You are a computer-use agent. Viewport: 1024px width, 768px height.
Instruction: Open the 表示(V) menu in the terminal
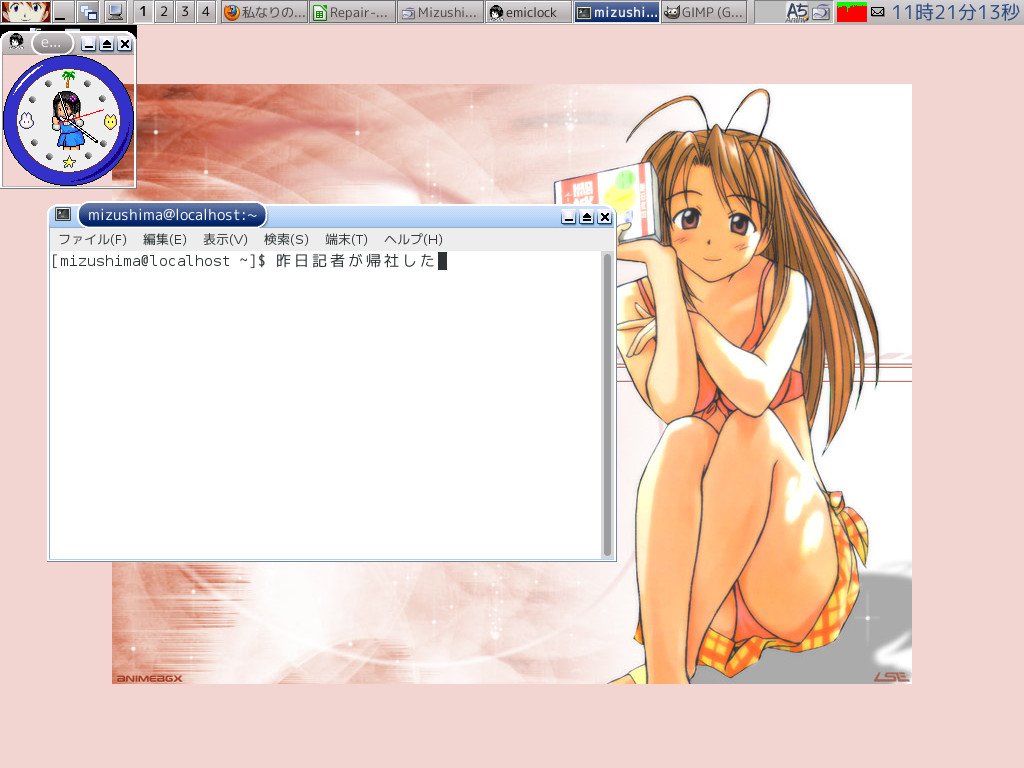click(225, 239)
